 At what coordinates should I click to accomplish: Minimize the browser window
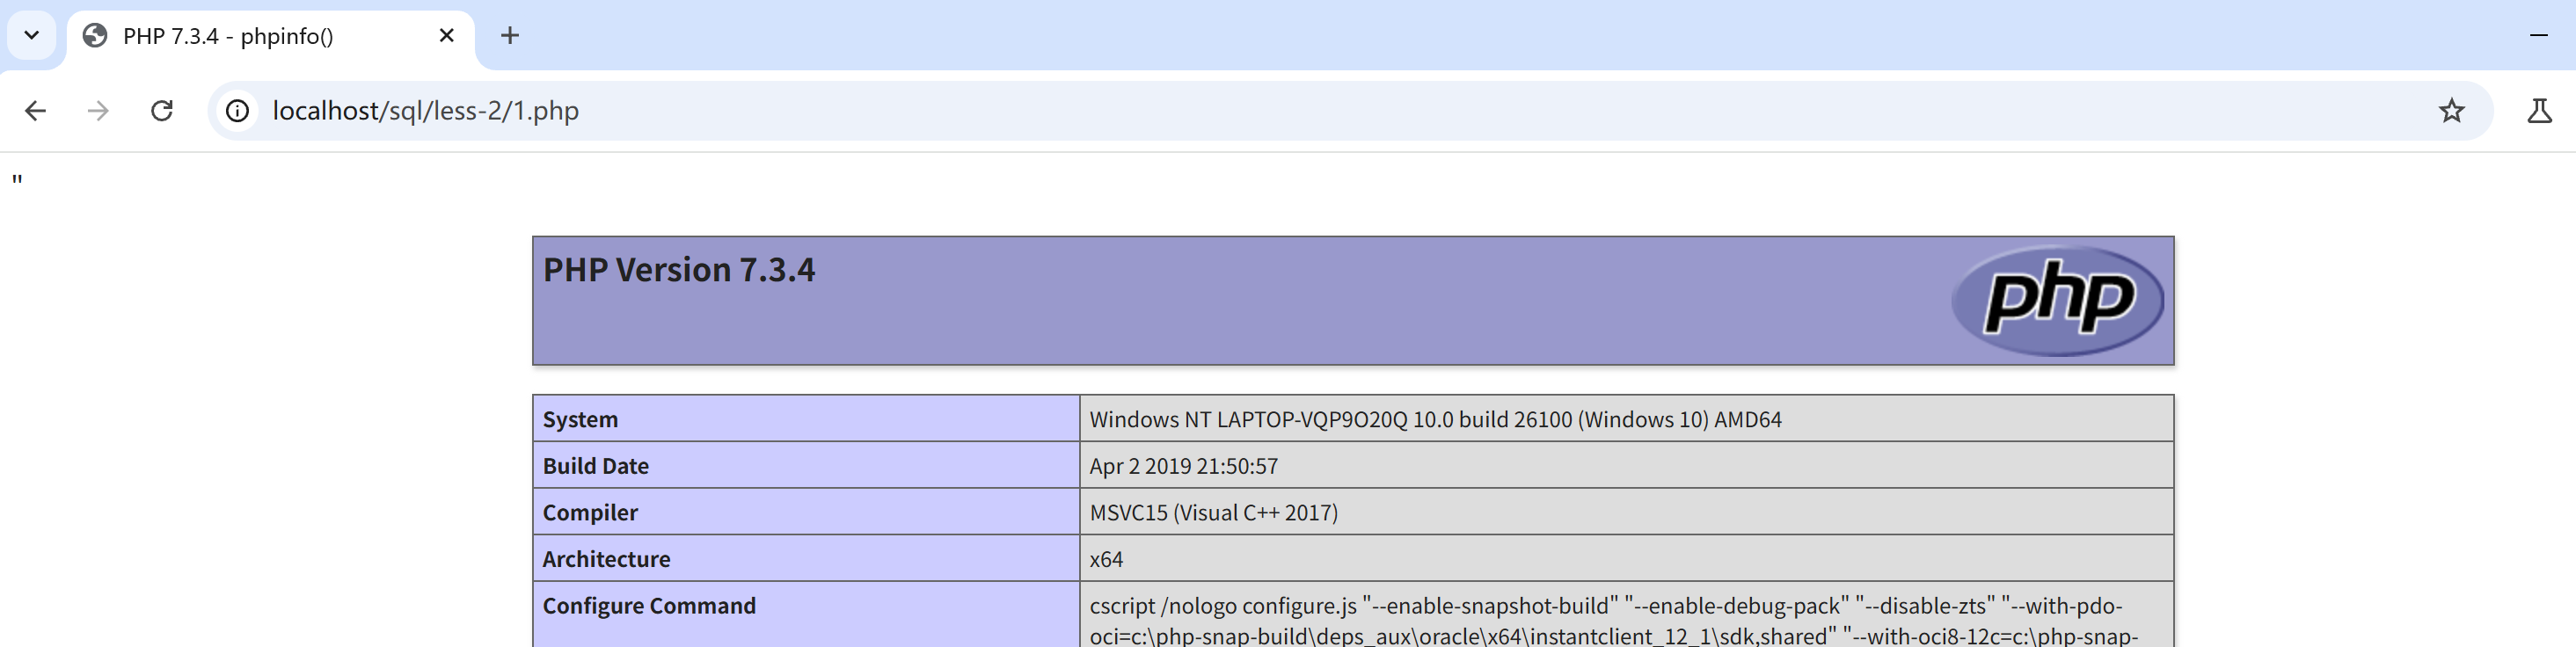[x=2538, y=36]
